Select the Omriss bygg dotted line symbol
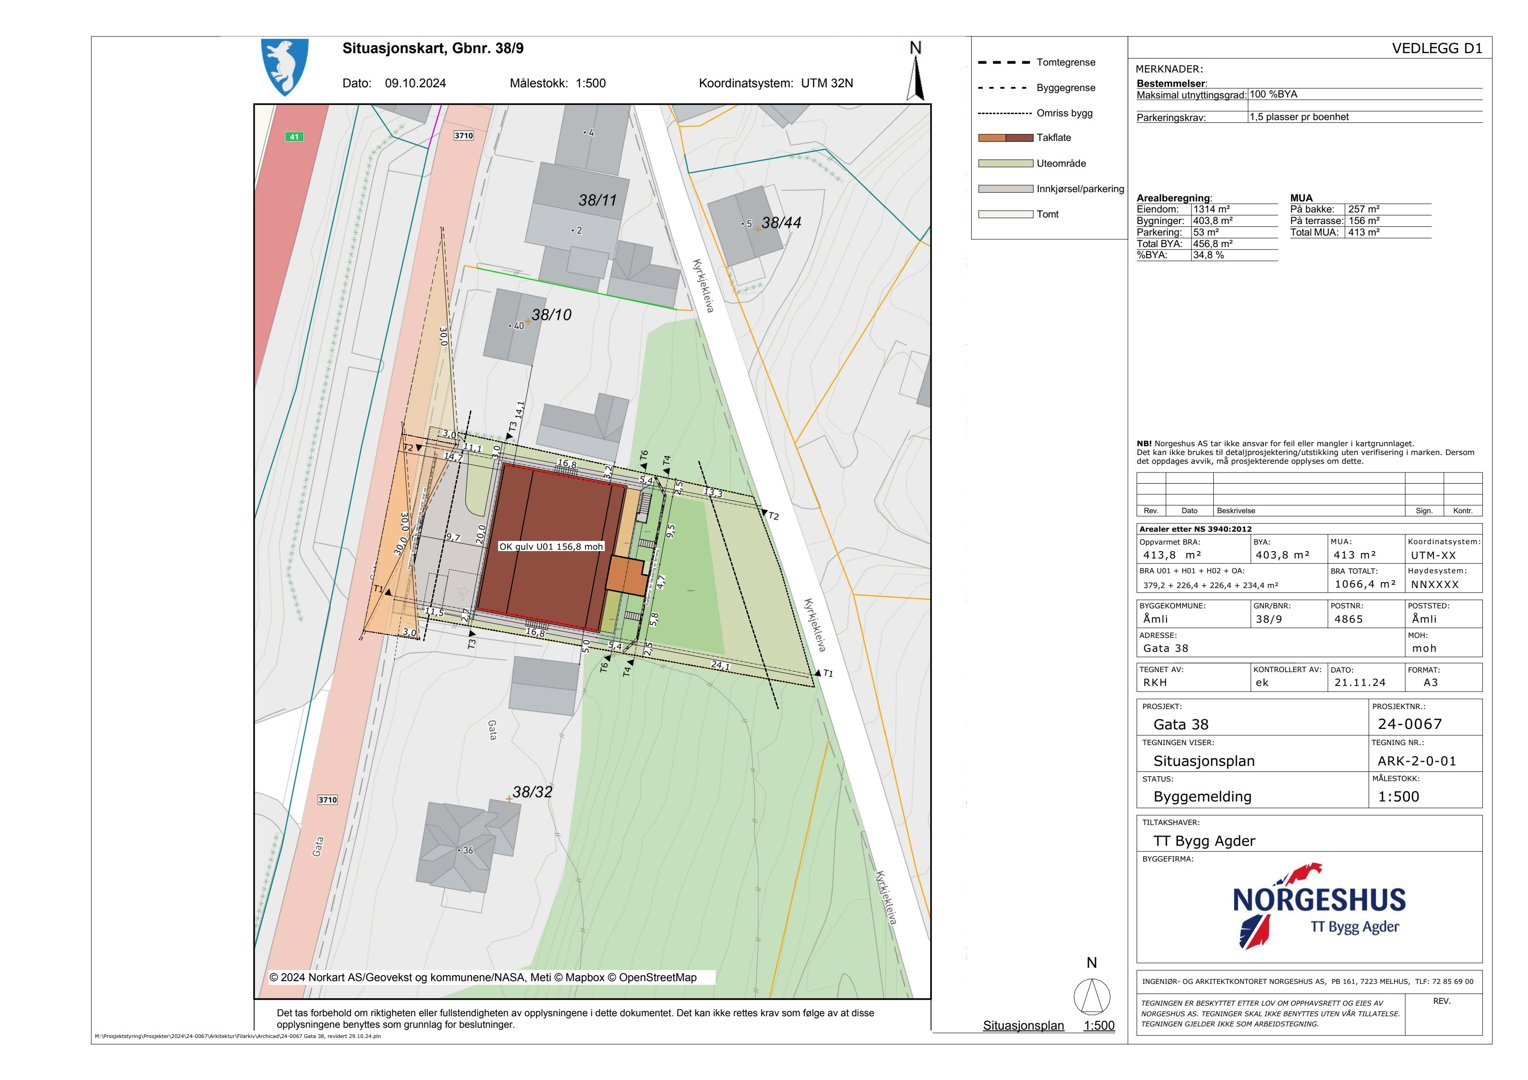1528x1080 pixels. pyautogui.click(x=1004, y=114)
